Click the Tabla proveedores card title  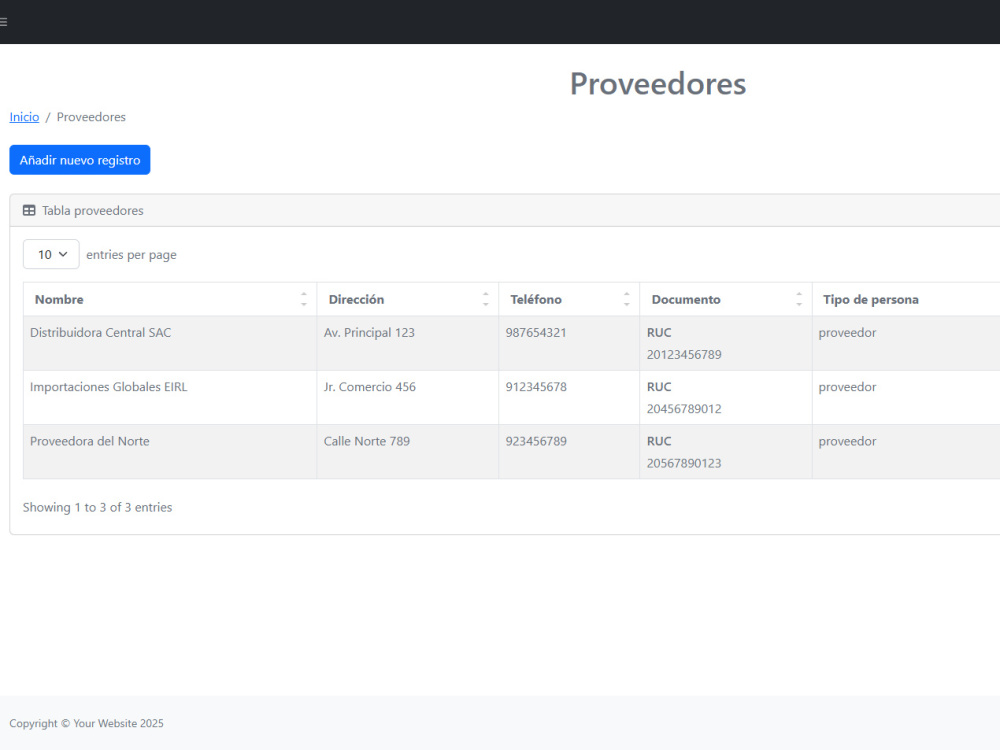coord(92,210)
